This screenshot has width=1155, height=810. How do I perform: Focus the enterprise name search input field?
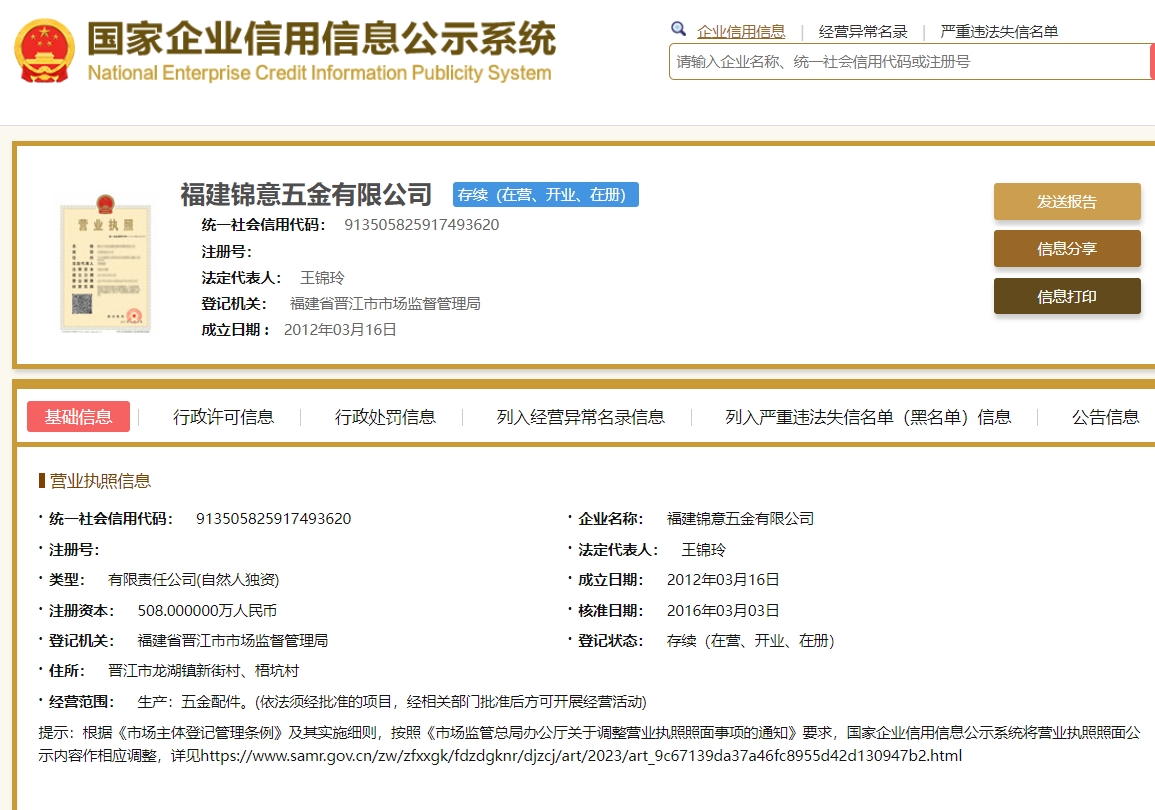[x=910, y=62]
